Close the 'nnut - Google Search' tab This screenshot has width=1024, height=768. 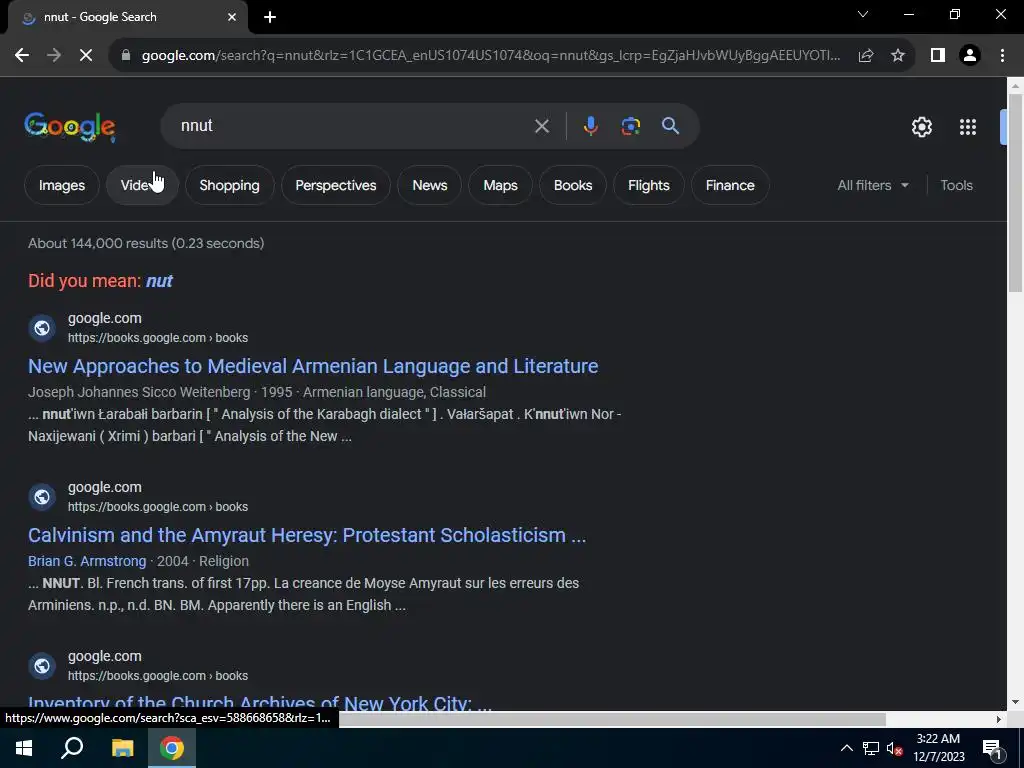pyautogui.click(x=232, y=17)
